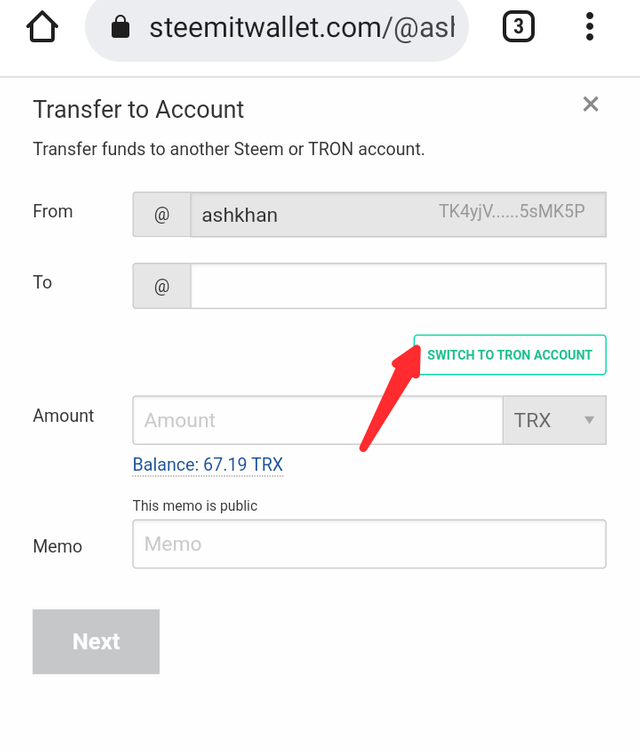Click the From field showing ashkhan
The image size is (640, 752).
tap(300, 215)
